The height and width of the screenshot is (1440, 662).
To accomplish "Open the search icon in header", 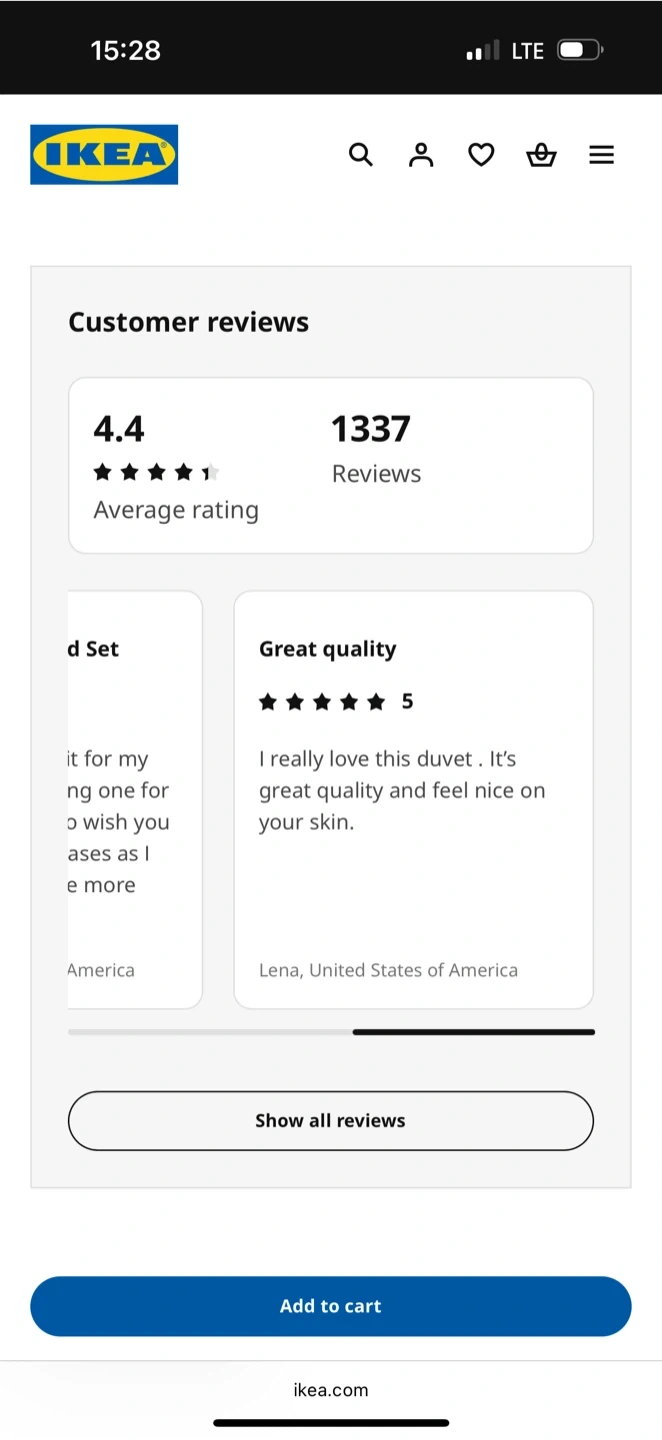I will 361,155.
